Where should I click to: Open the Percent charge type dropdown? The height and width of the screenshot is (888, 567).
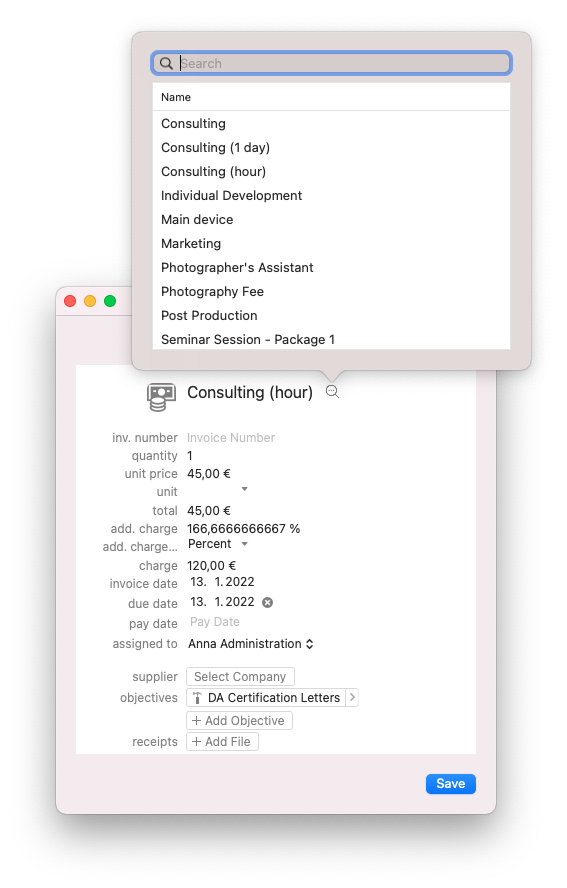coord(218,544)
